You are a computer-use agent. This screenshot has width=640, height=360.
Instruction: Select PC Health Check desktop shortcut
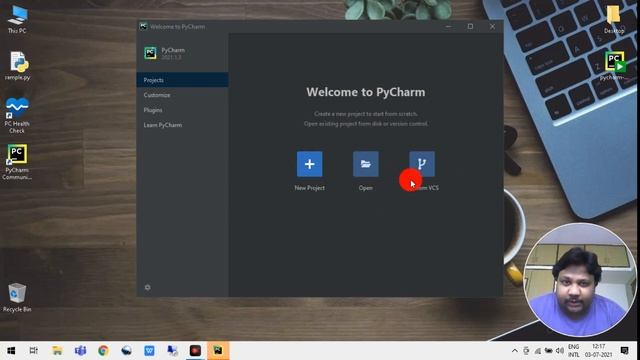click(17, 116)
